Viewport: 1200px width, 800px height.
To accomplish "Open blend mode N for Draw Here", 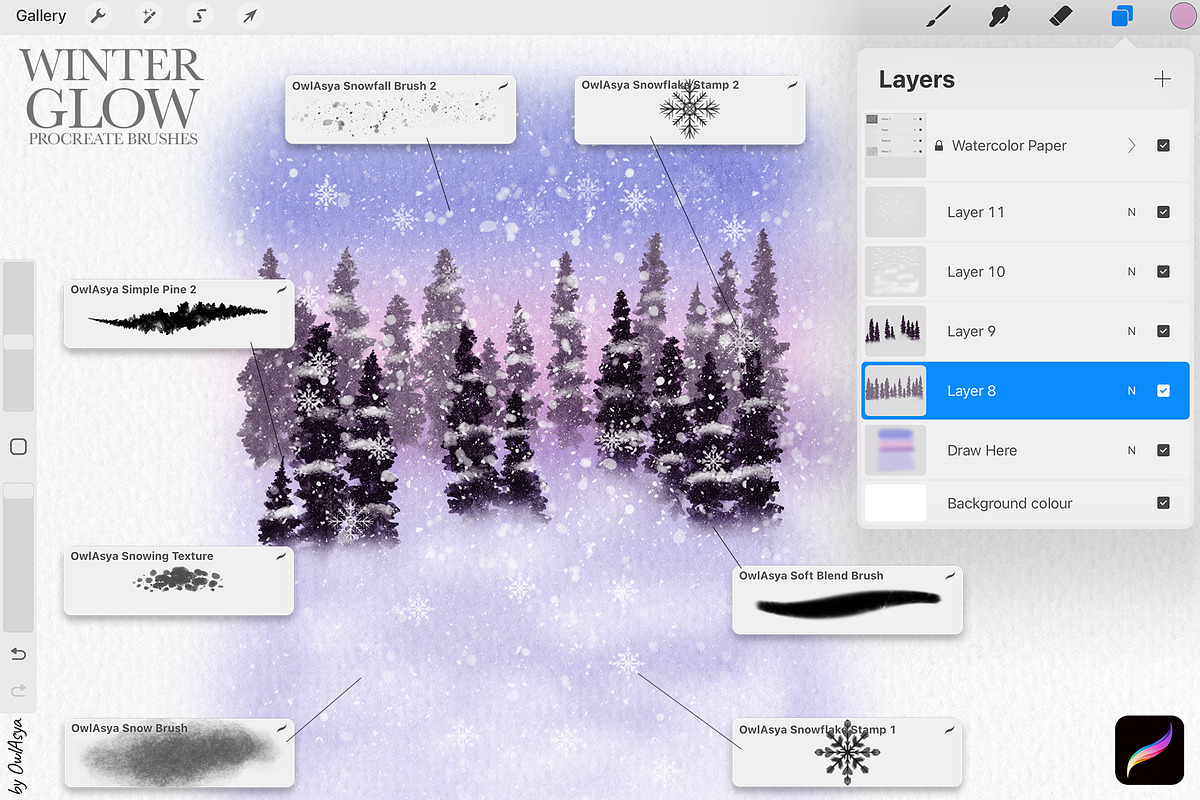I will click(x=1132, y=450).
